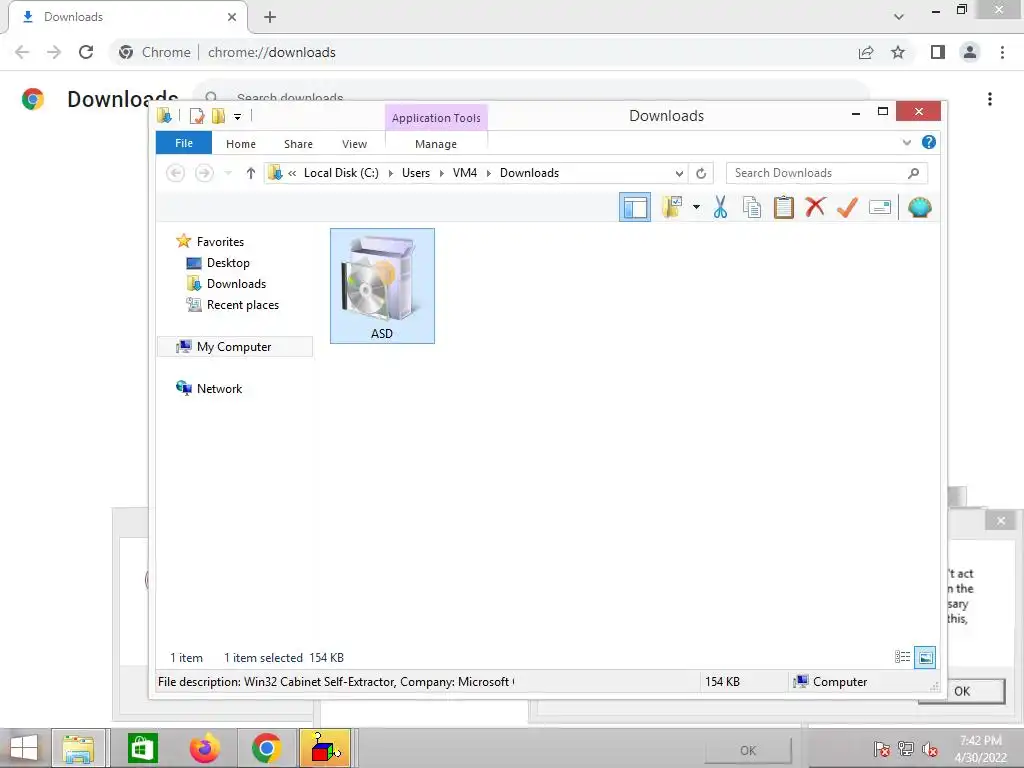Screen dimensions: 1024x768
Task: Click the Copy toolbar icon
Action: pos(752,207)
